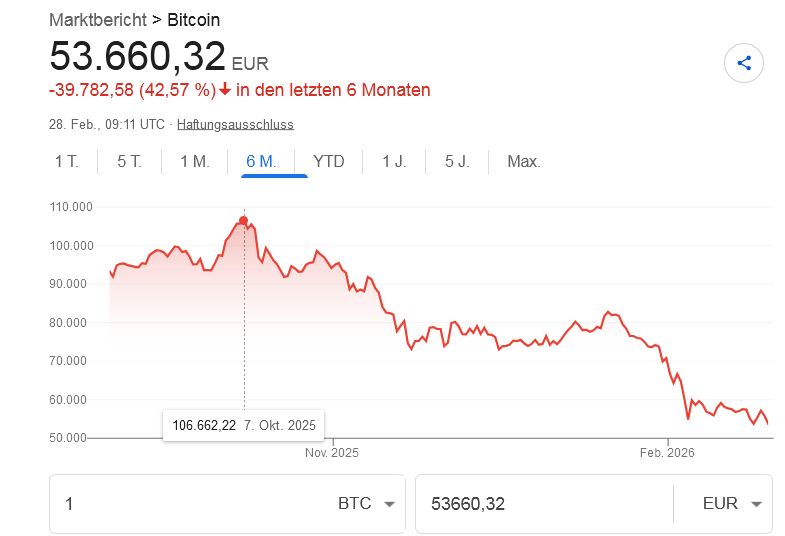Click the BTC amount input field

[190, 504]
